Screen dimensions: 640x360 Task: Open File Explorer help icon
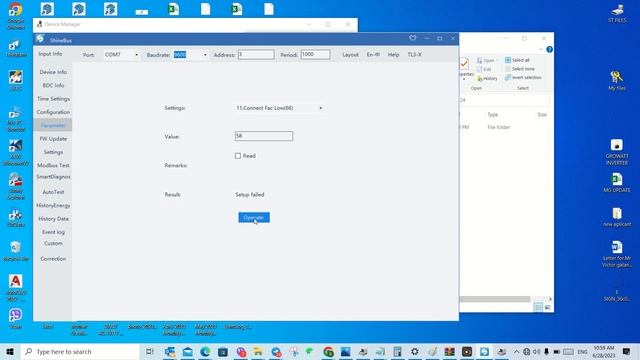tap(549, 49)
